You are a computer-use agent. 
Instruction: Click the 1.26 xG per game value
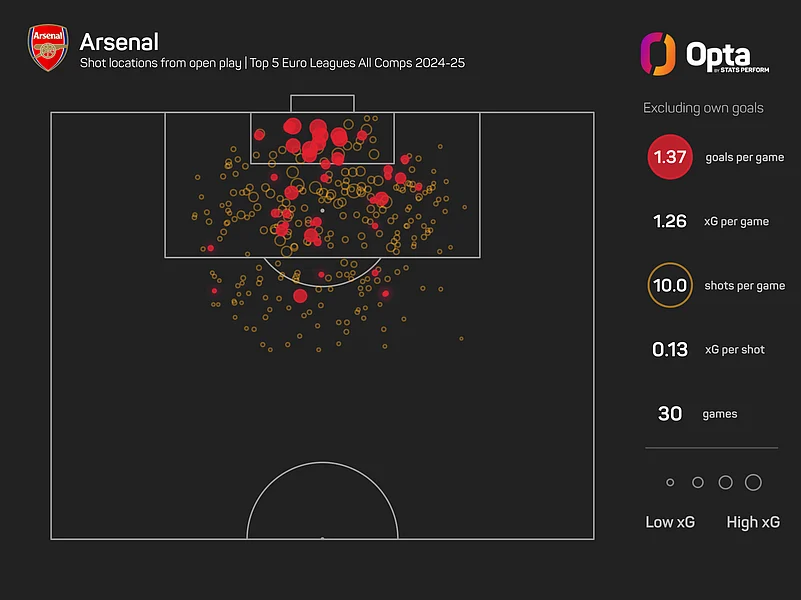click(669, 221)
